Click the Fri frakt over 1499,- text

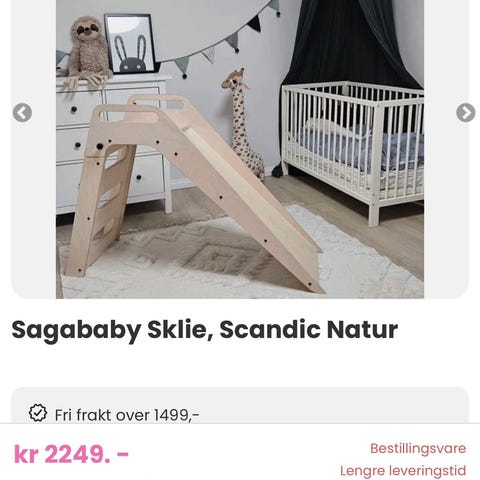point(127,415)
